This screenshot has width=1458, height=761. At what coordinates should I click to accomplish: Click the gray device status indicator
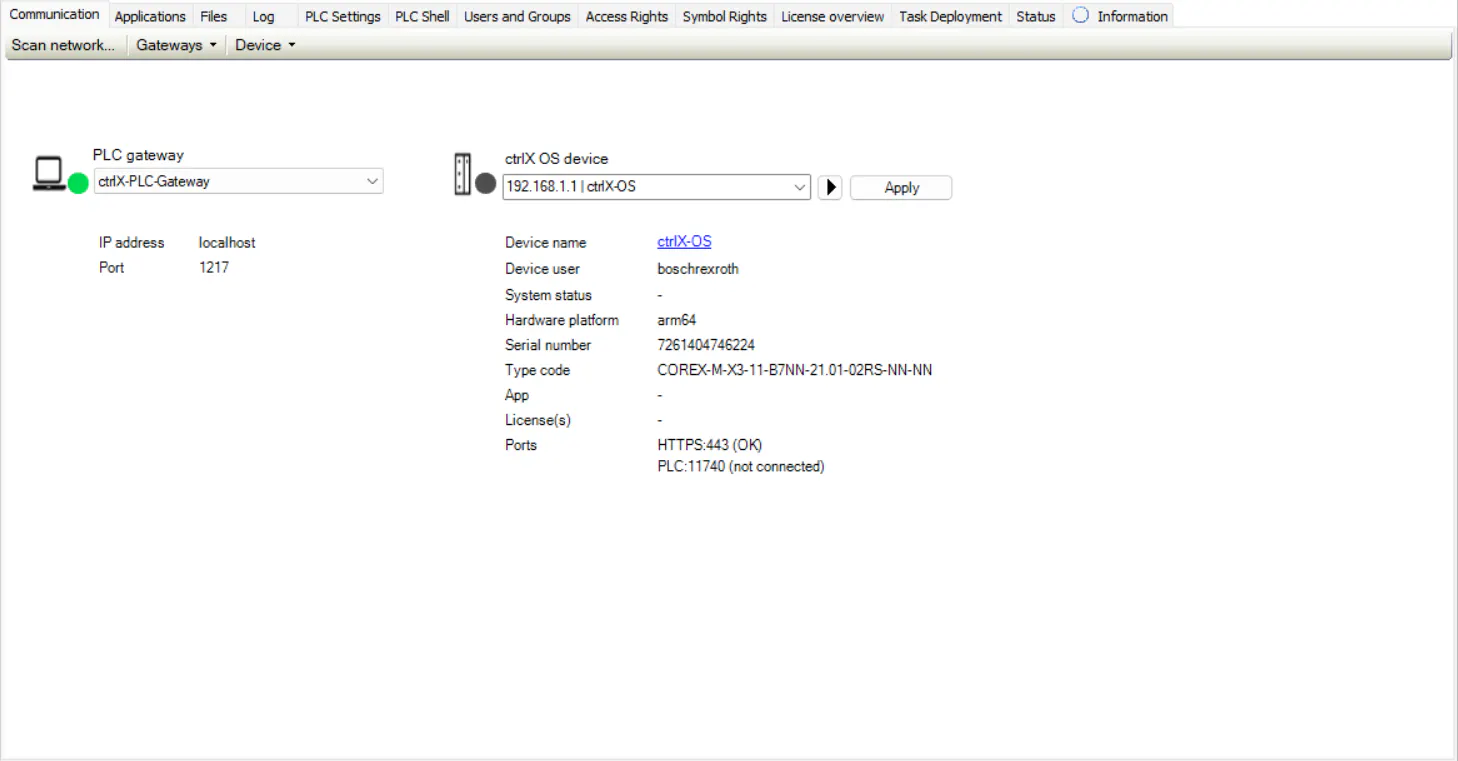[485, 183]
